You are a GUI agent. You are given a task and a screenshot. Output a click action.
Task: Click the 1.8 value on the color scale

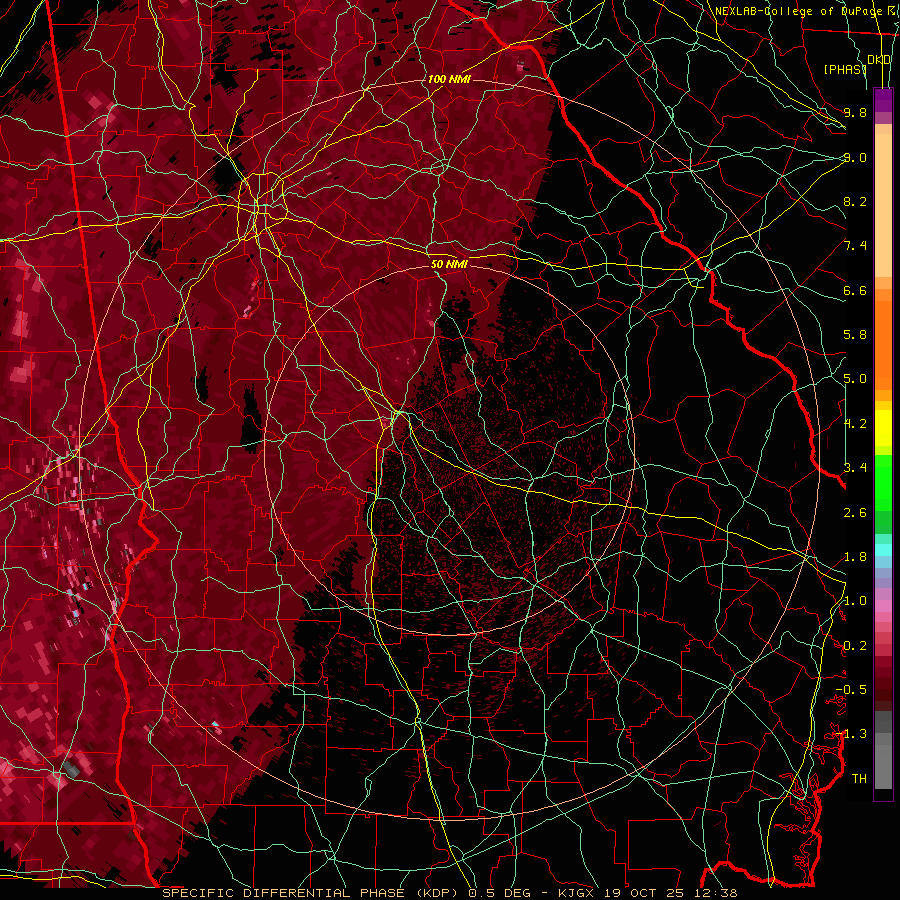855,557
